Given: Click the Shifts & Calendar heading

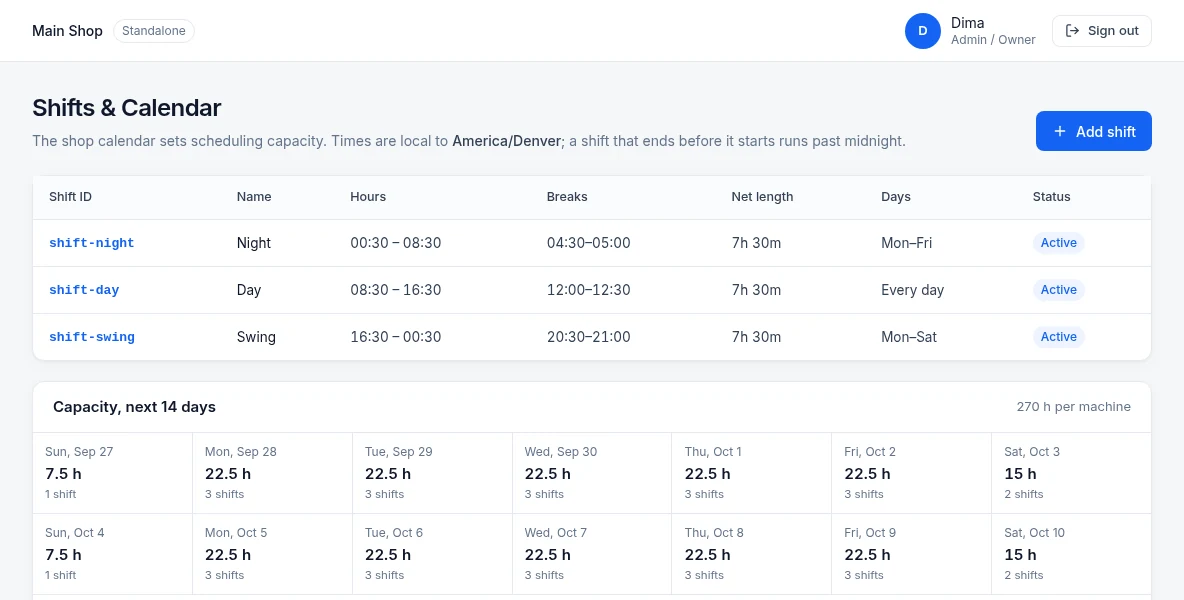Looking at the screenshot, I should (x=126, y=108).
